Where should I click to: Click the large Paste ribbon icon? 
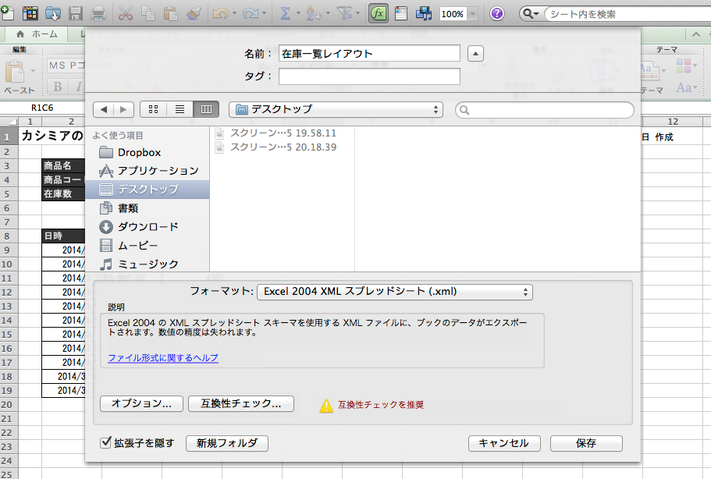(15, 72)
